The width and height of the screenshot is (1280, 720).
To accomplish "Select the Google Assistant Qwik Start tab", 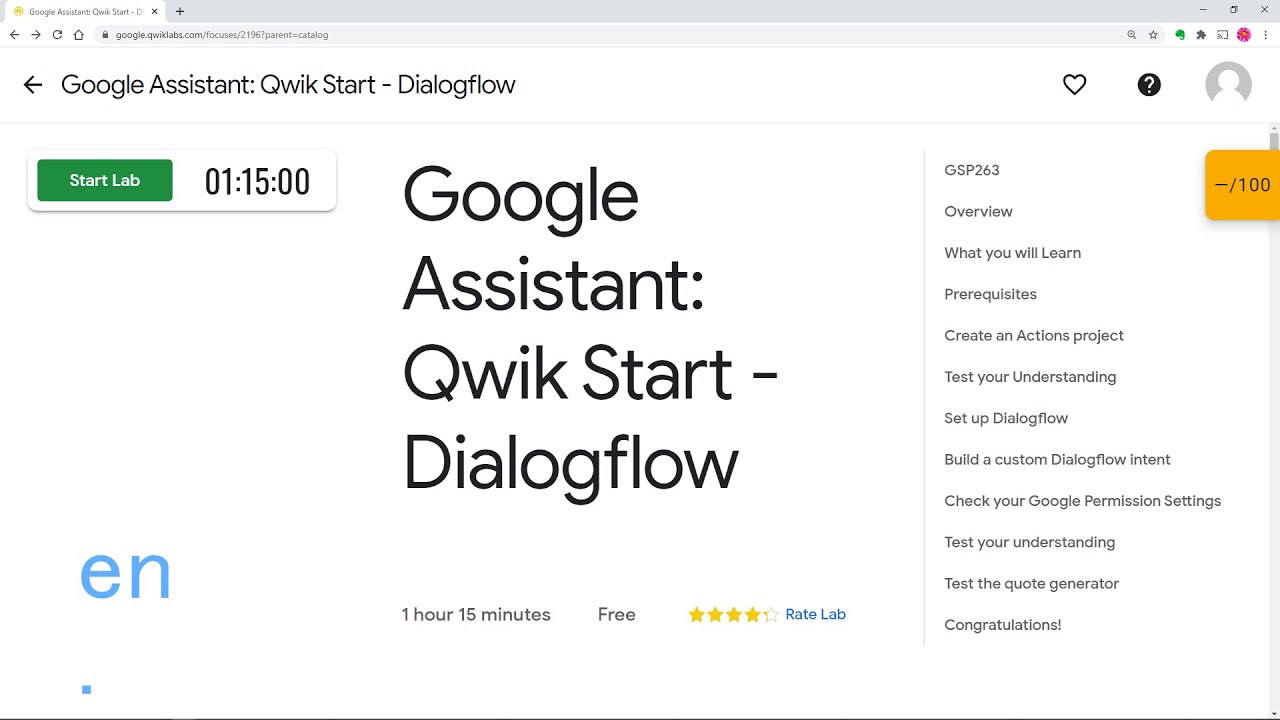I will 85,11.
